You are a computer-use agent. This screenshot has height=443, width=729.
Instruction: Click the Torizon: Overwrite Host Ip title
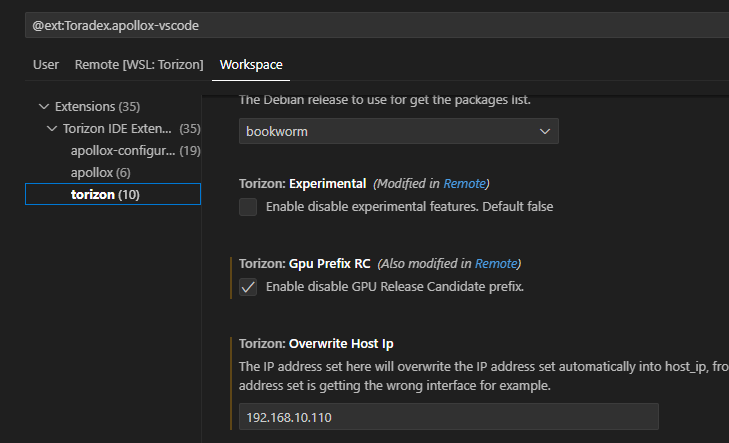316,344
